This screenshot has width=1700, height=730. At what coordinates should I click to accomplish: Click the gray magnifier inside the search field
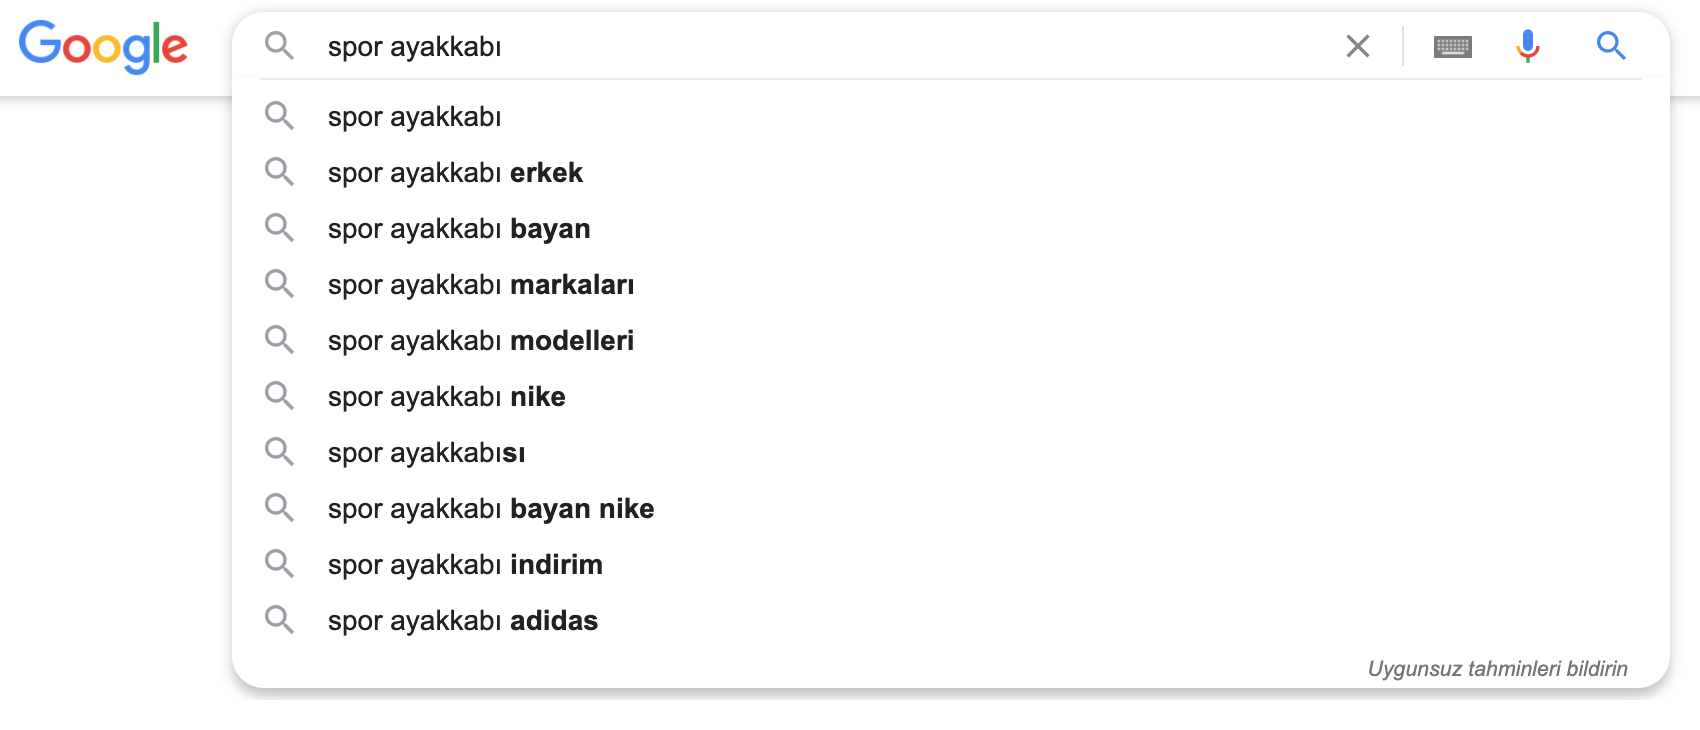pyautogui.click(x=279, y=45)
